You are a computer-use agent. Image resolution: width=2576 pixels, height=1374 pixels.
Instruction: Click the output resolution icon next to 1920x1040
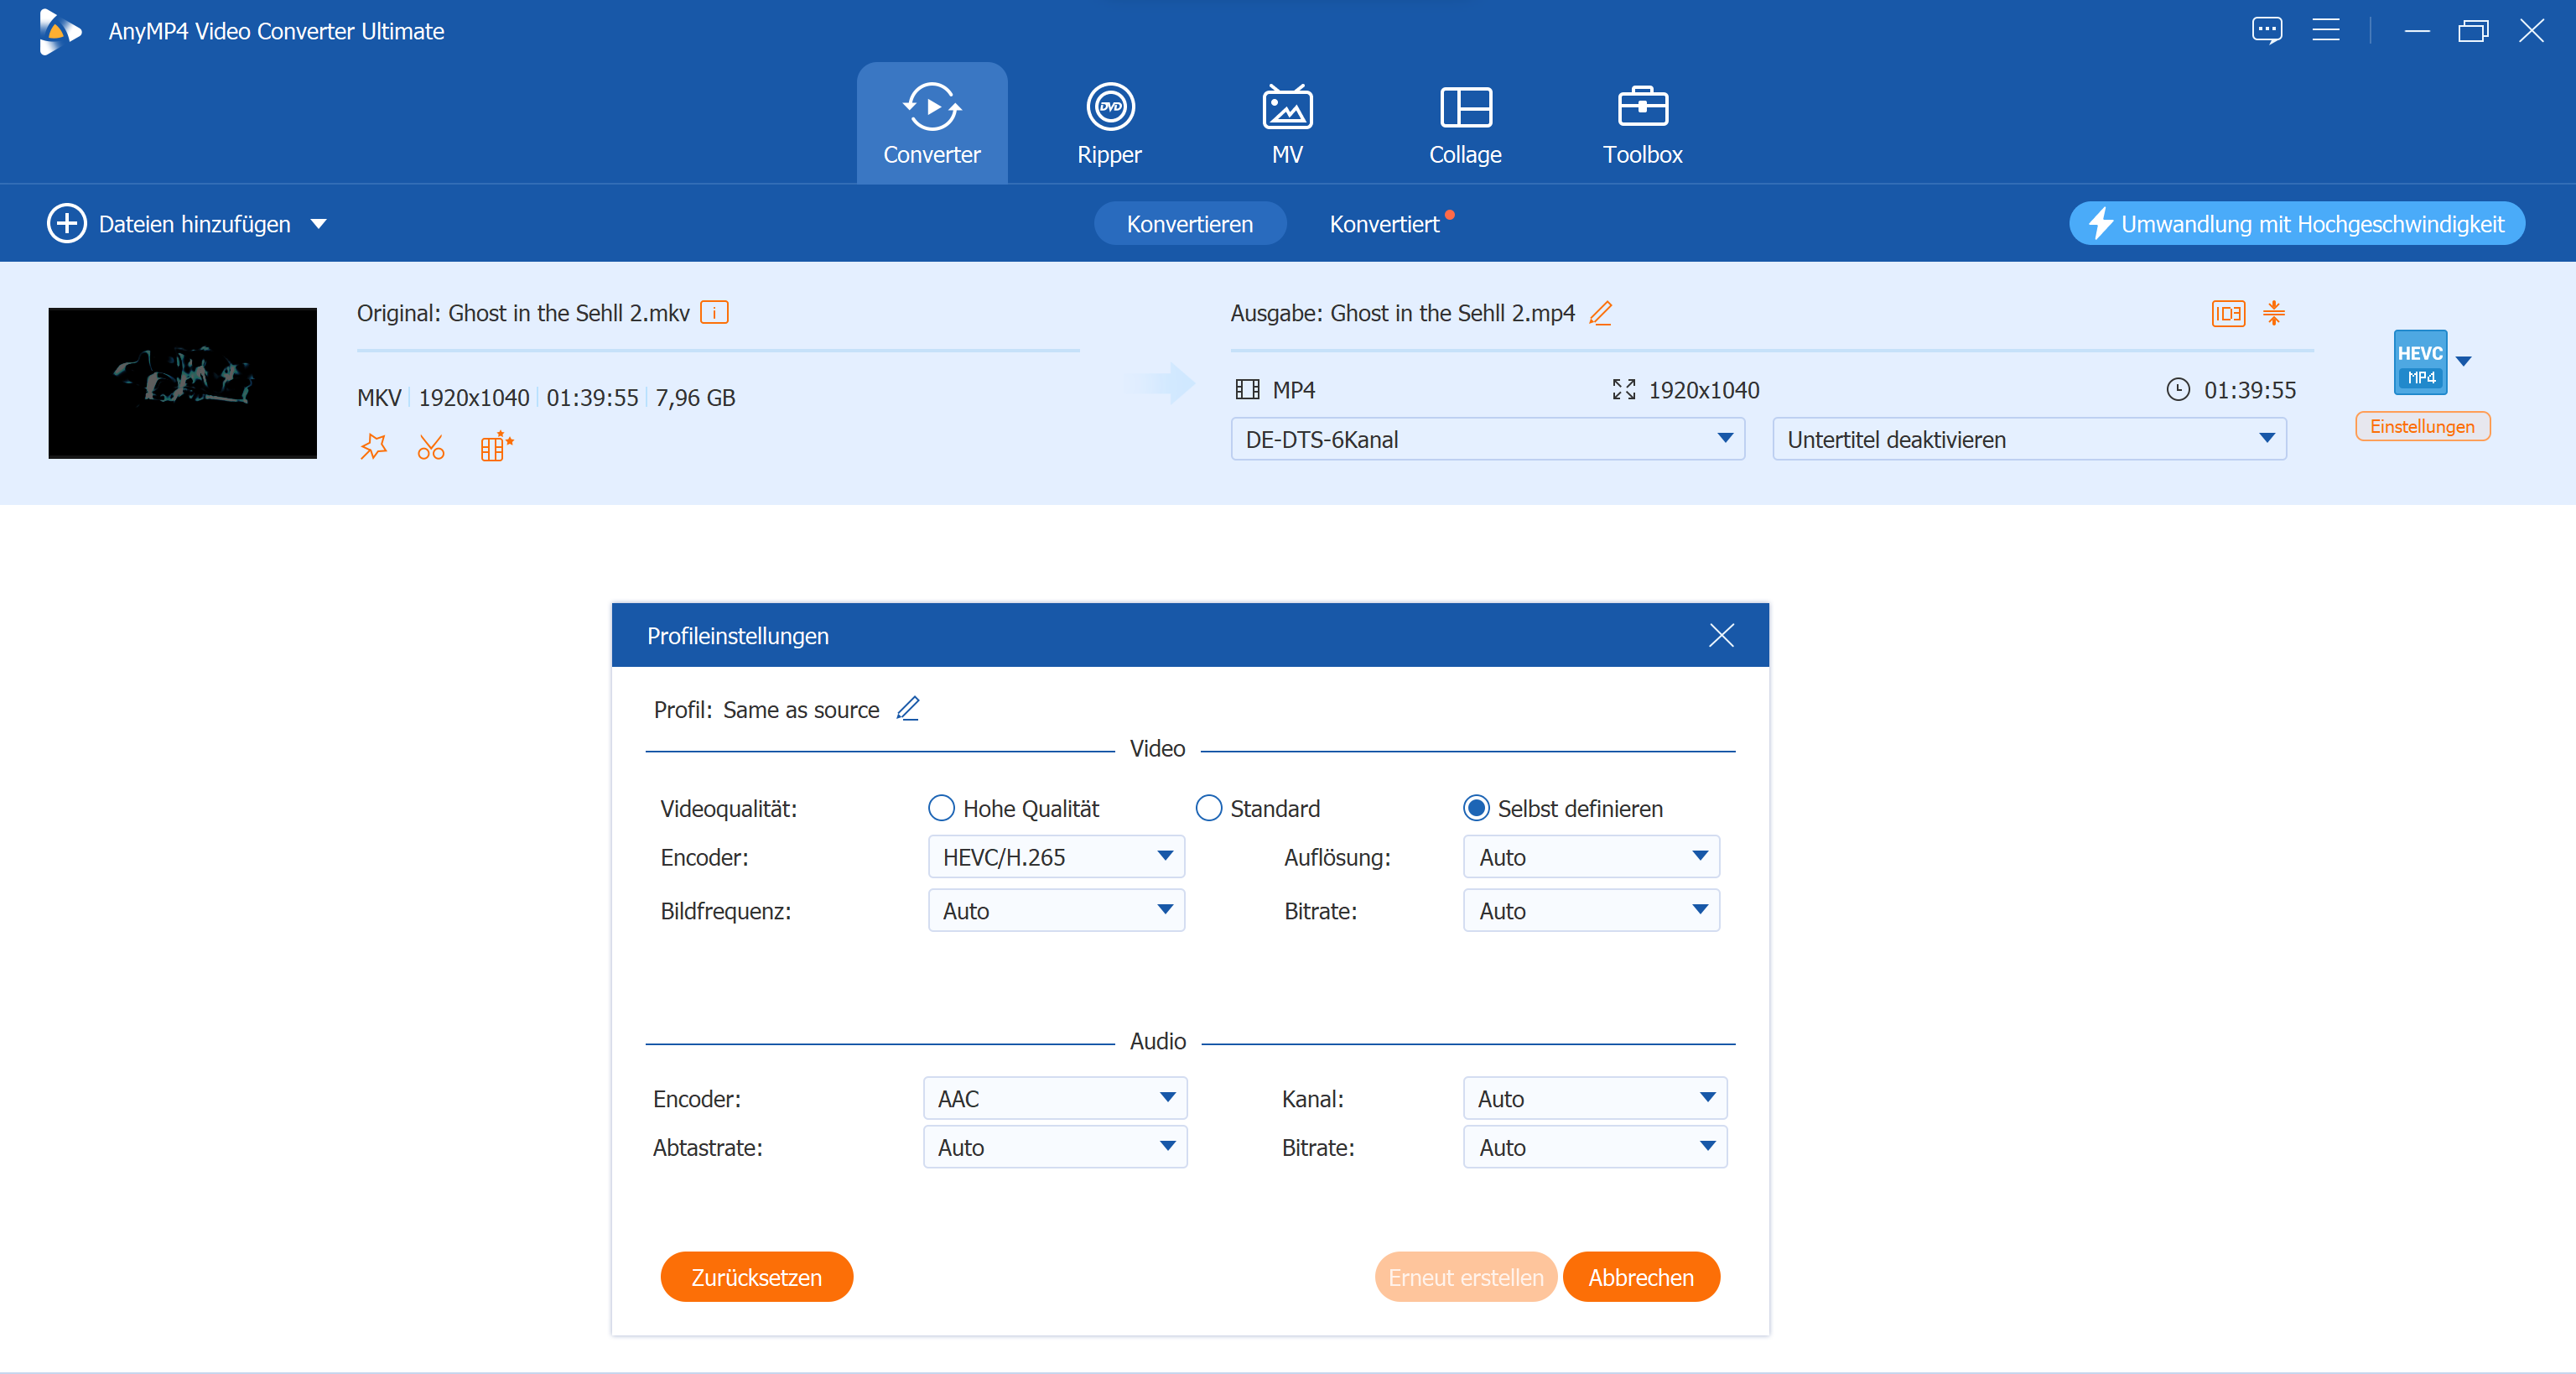(1623, 390)
